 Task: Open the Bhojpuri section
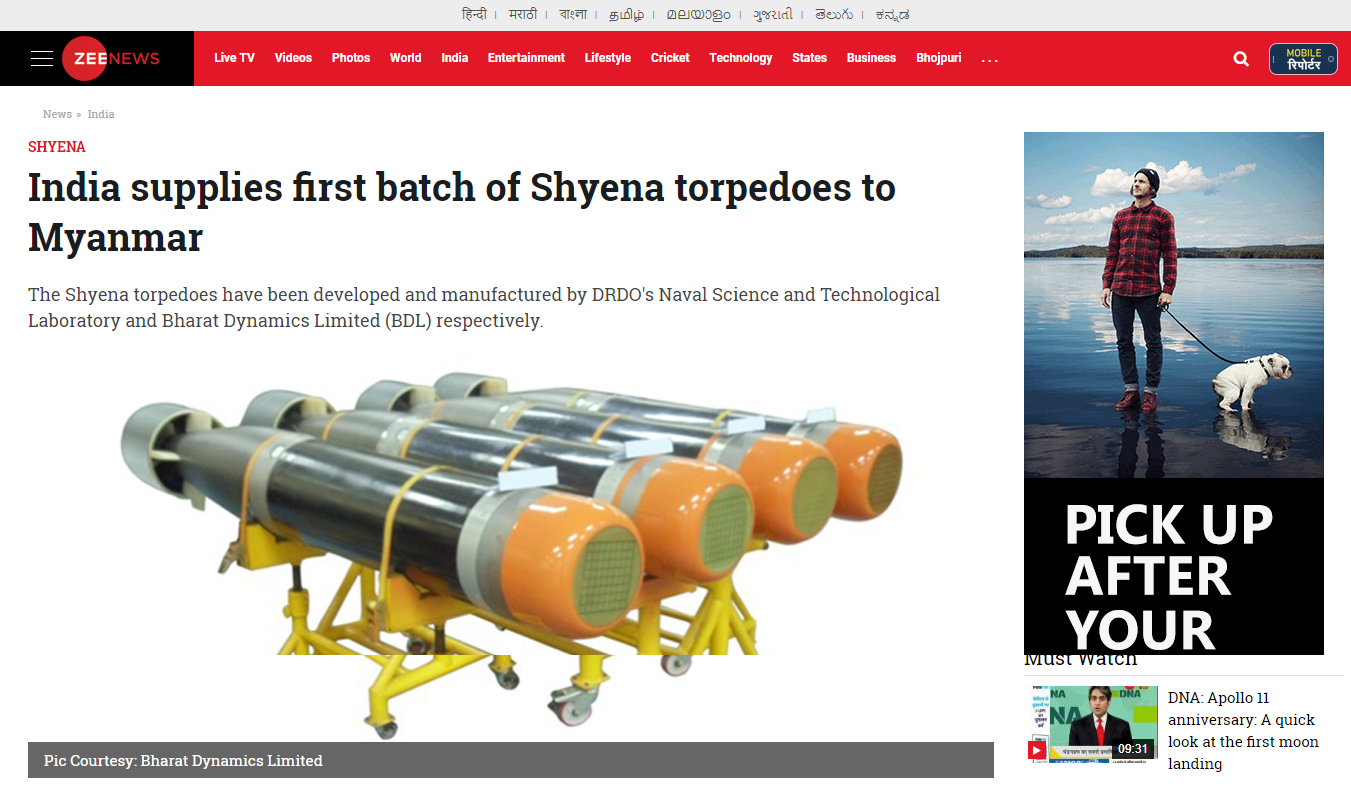pos(939,58)
